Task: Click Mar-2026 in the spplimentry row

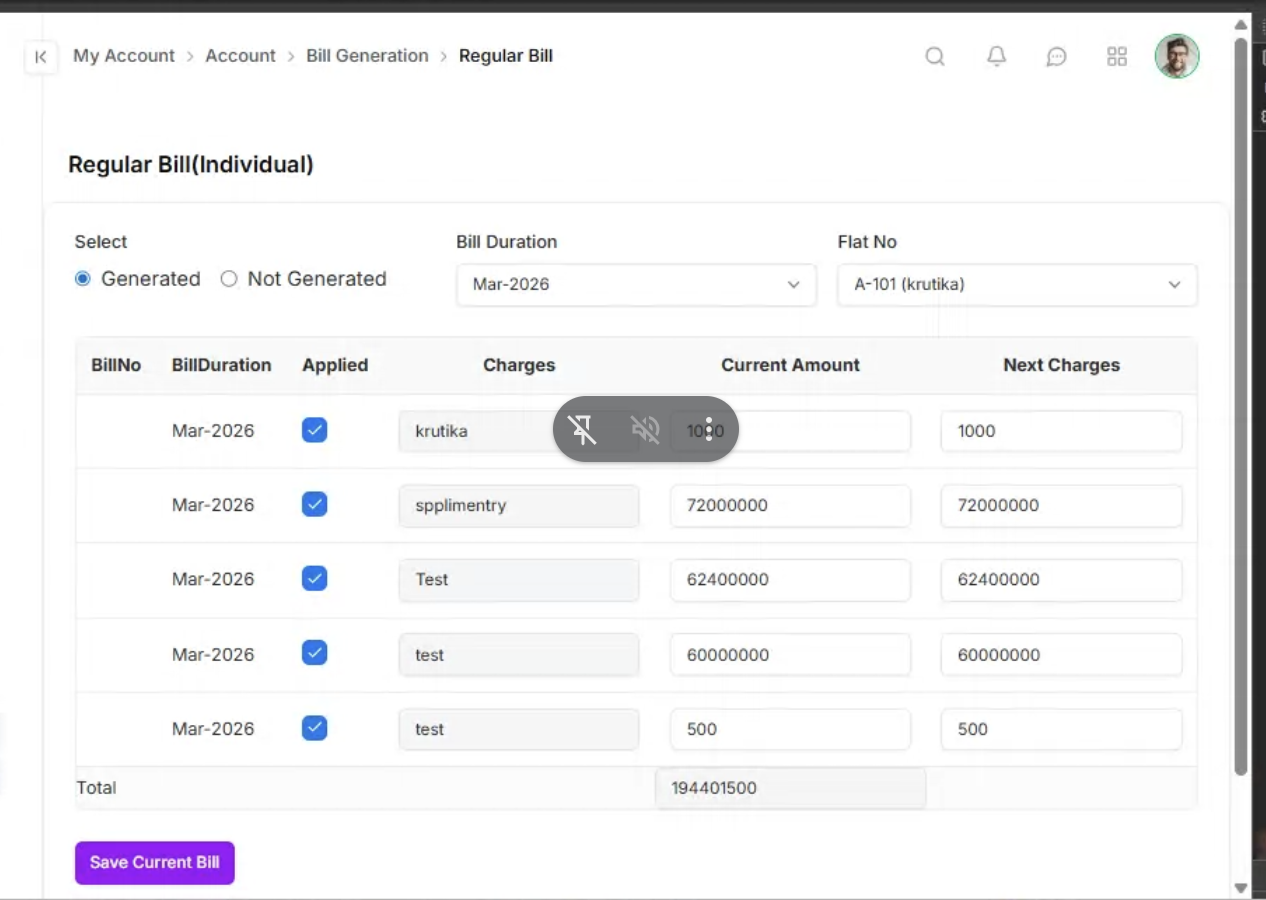Action: pos(213,505)
